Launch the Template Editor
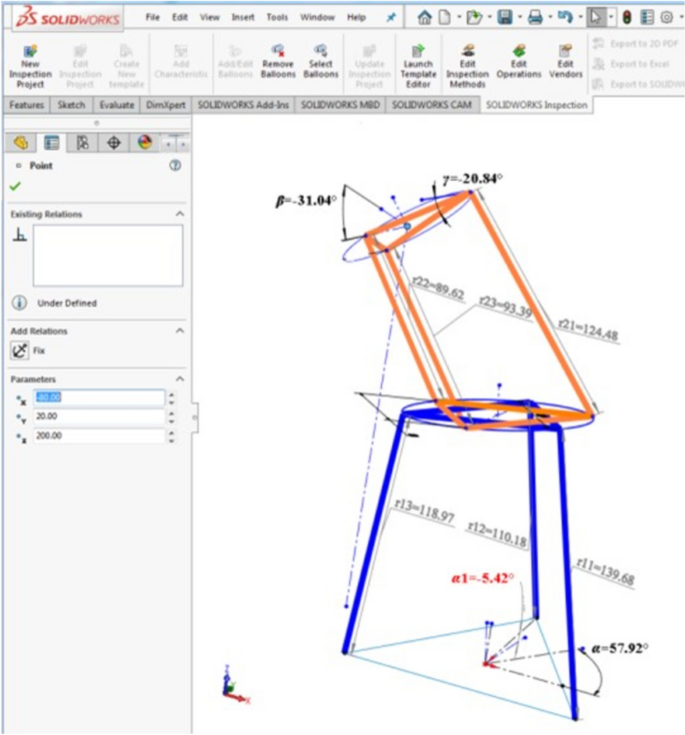This screenshot has width=685, height=735. pyautogui.click(x=418, y=51)
